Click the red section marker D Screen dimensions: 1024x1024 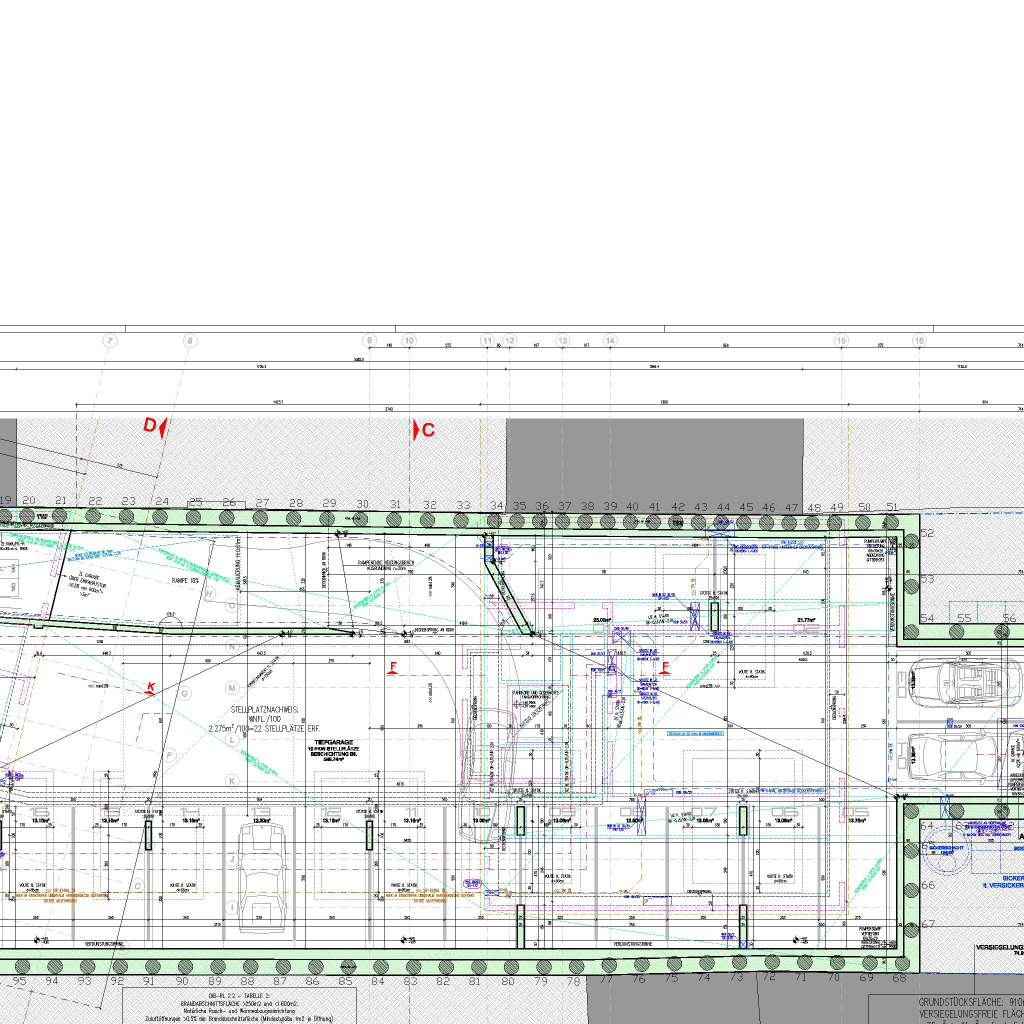151,426
